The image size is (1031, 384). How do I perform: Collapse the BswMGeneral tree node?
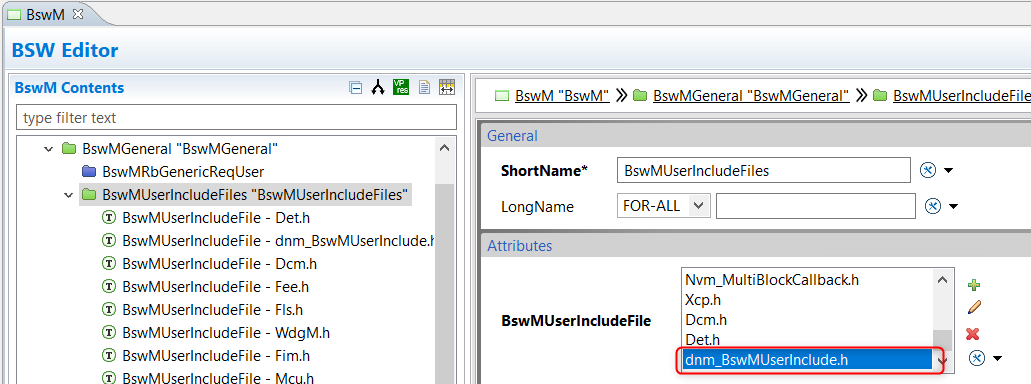tap(48, 149)
